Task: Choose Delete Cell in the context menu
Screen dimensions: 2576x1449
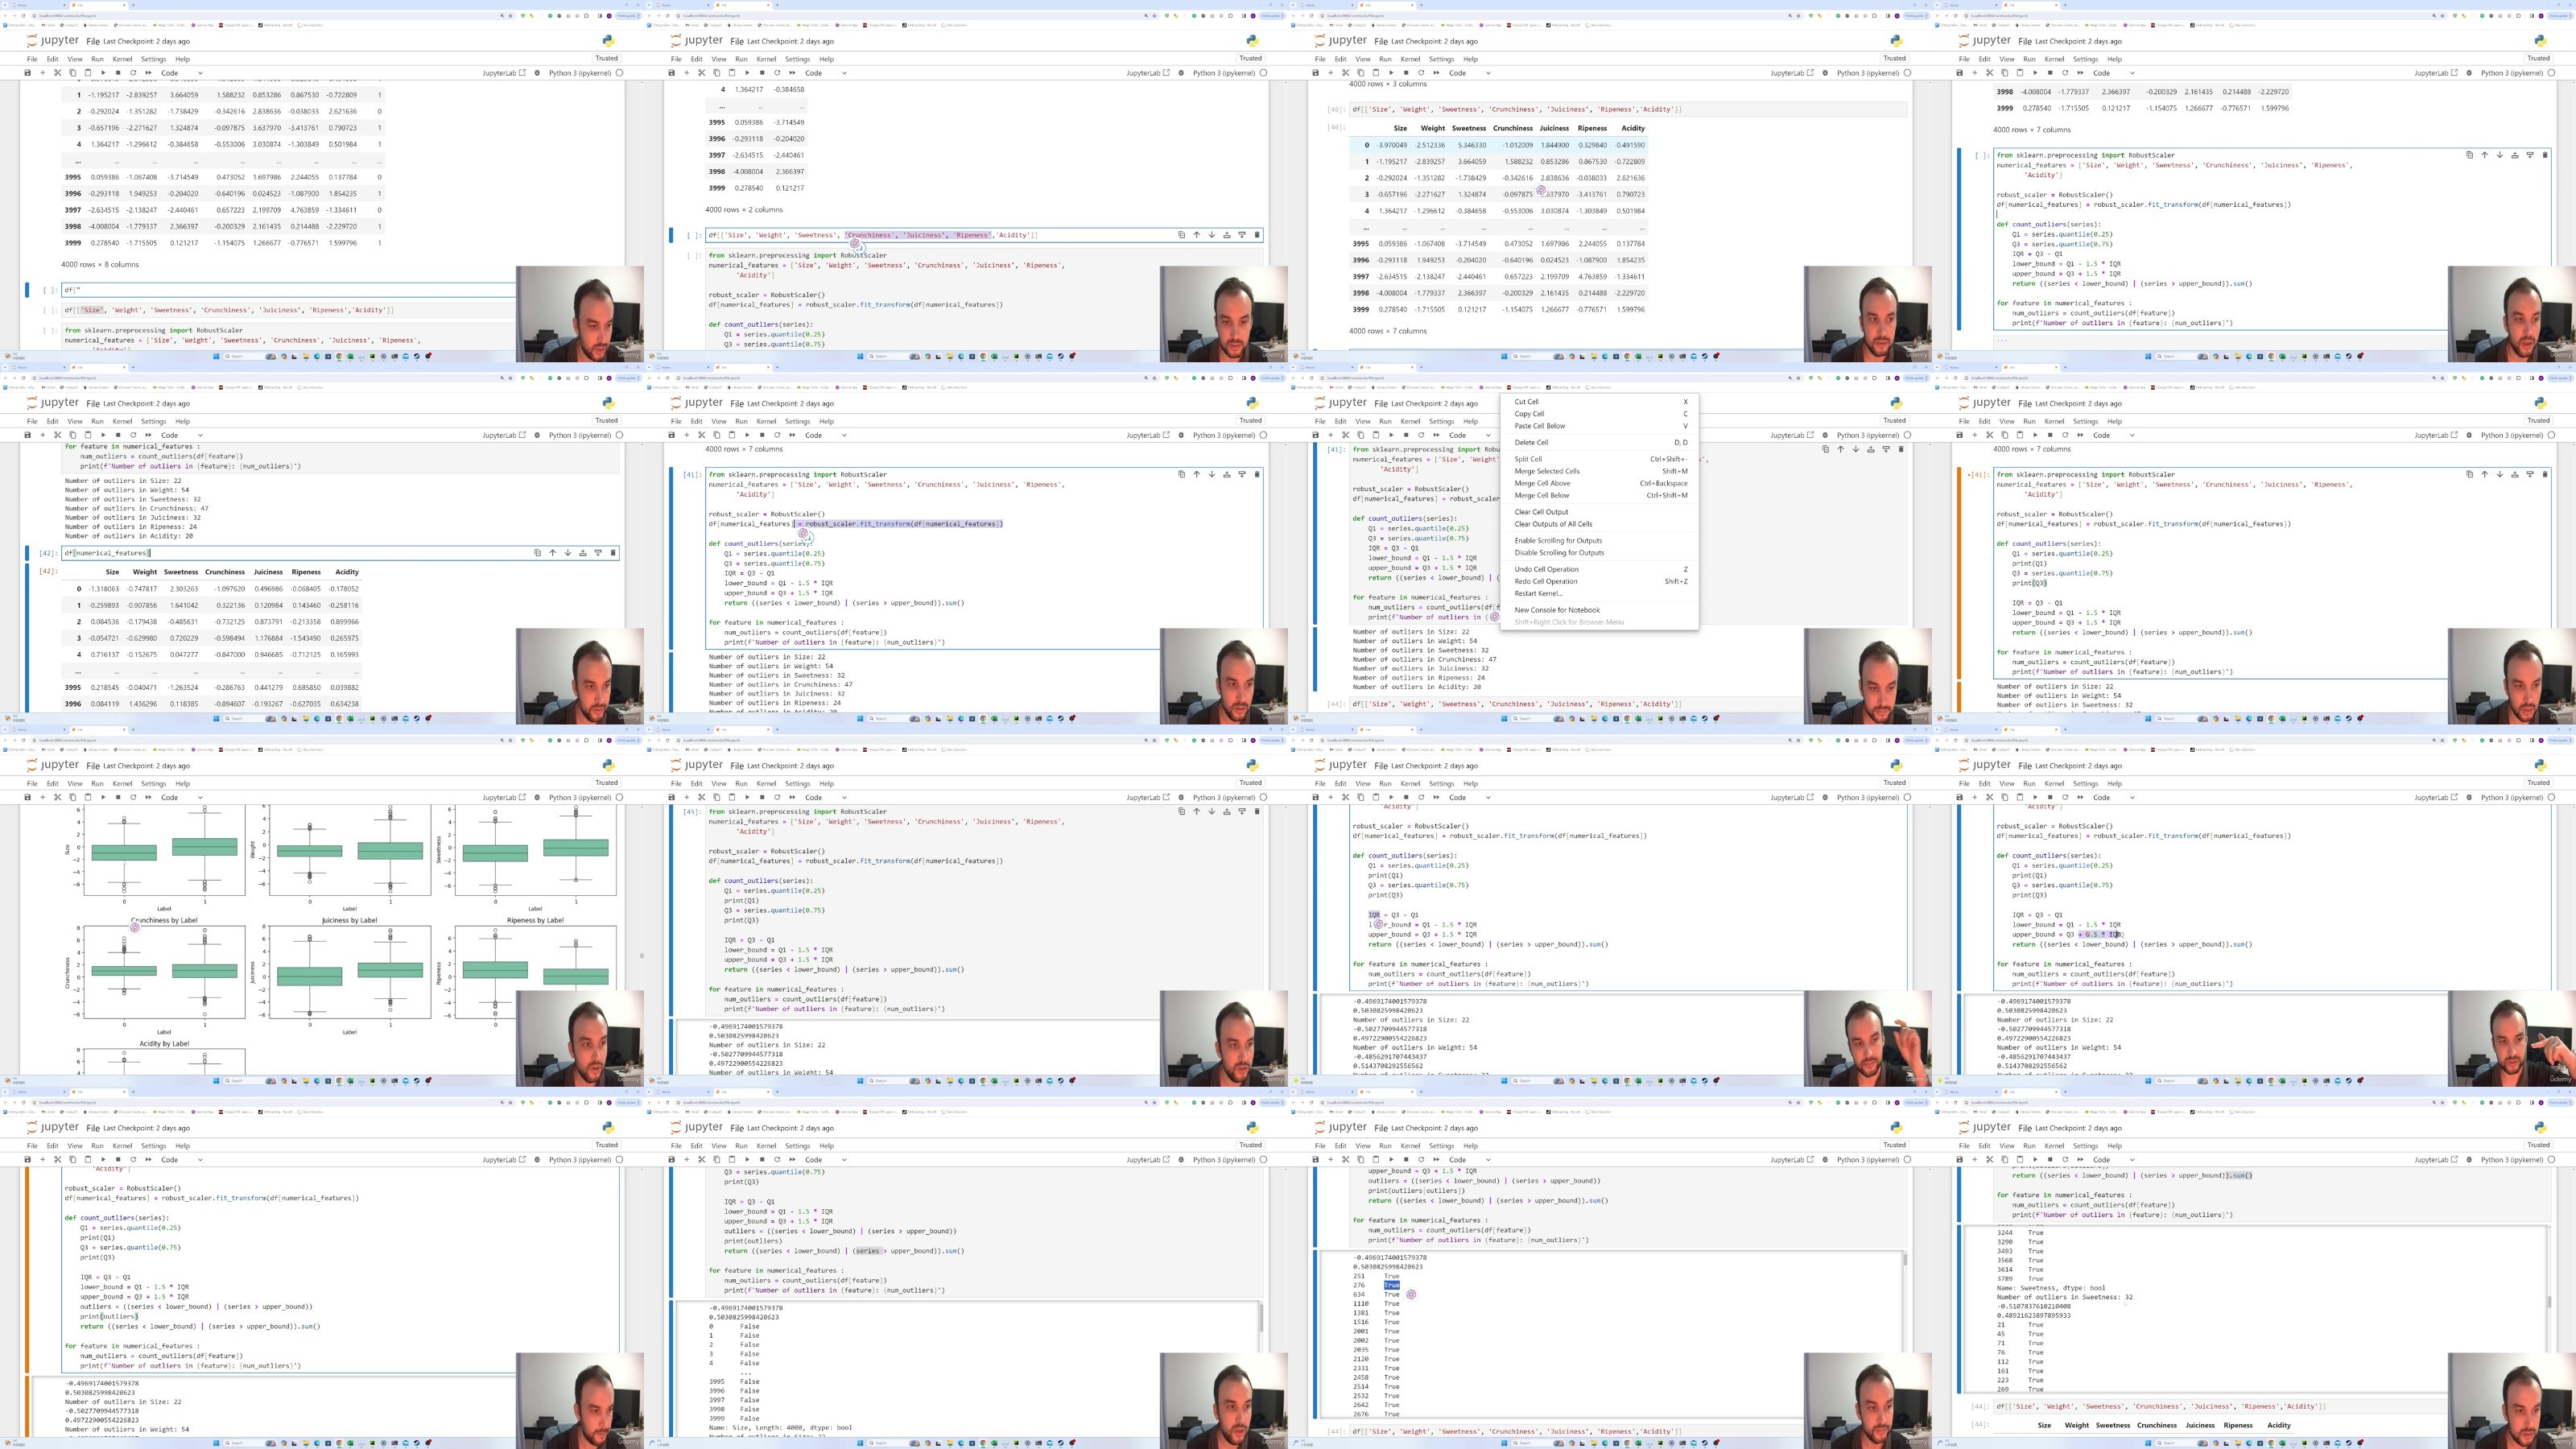Action: click(x=1599, y=442)
